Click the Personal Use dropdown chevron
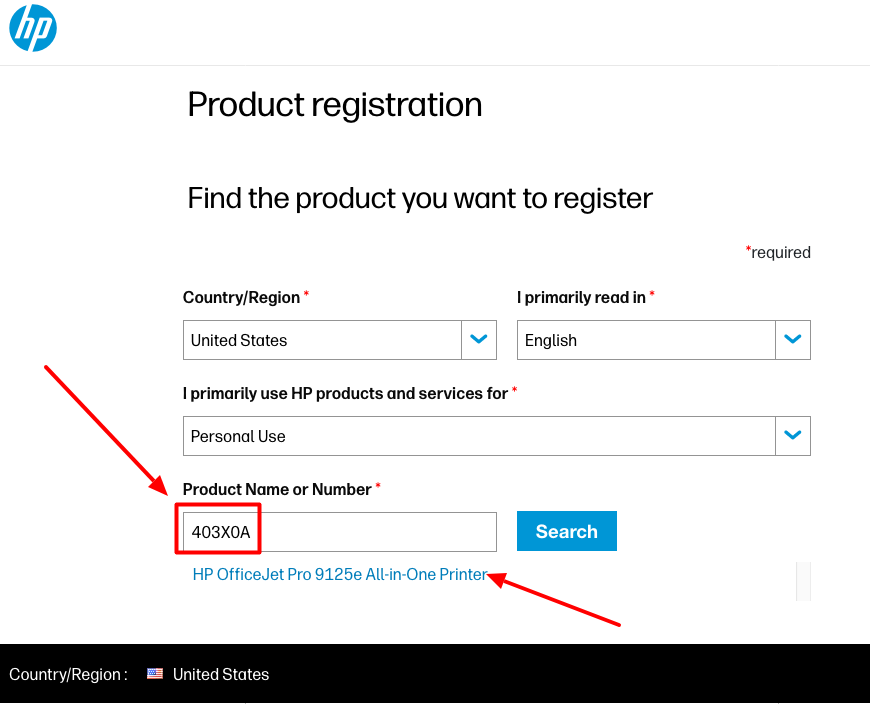 [793, 436]
